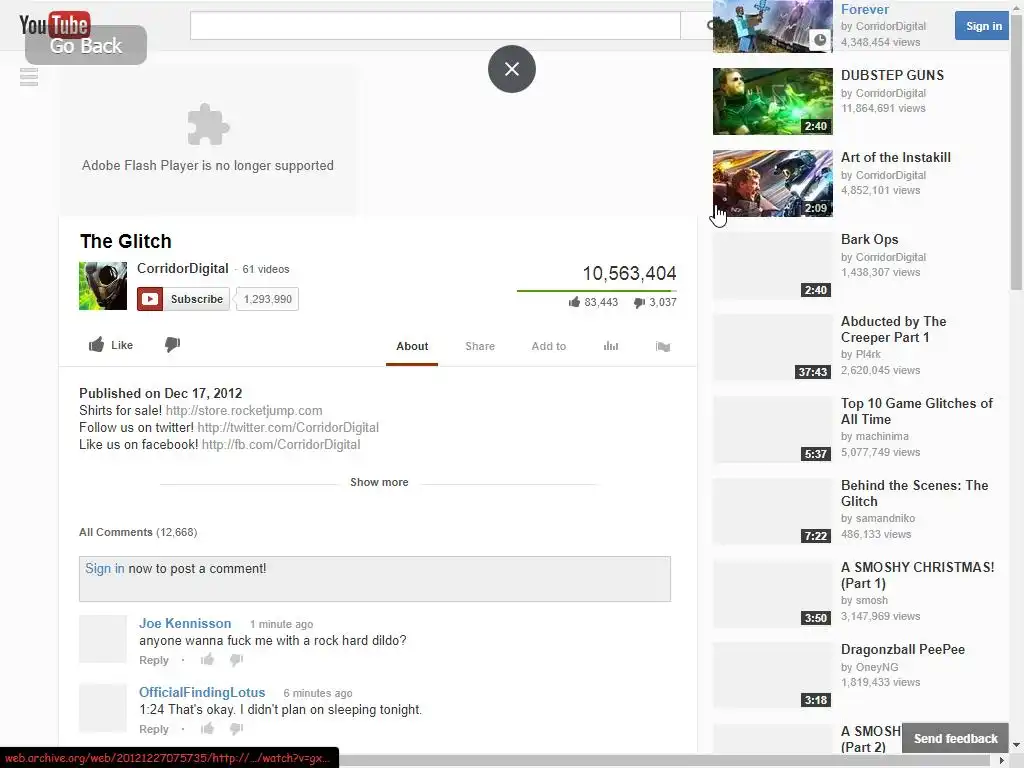Click the Flash plugin puzzle-piece icon

pyautogui.click(x=208, y=124)
